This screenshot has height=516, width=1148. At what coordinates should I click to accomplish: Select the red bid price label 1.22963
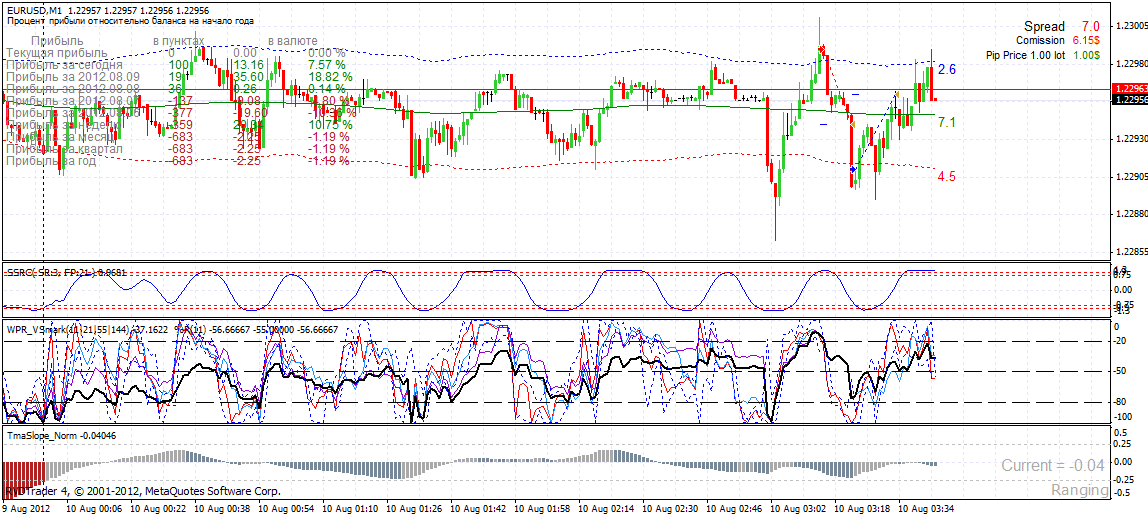tap(1129, 89)
